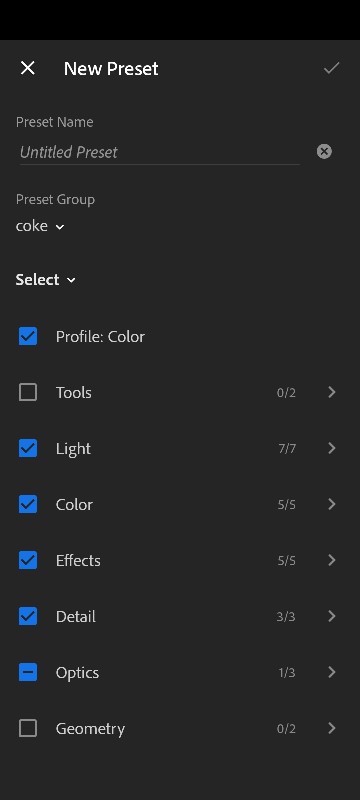Tap the Light settings row label
This screenshot has height=800, width=360.
73,448
